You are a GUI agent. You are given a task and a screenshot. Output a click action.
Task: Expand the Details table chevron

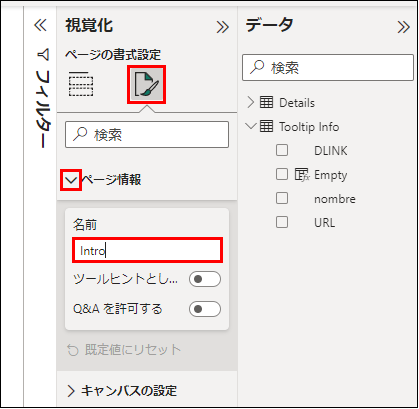[x=251, y=102]
